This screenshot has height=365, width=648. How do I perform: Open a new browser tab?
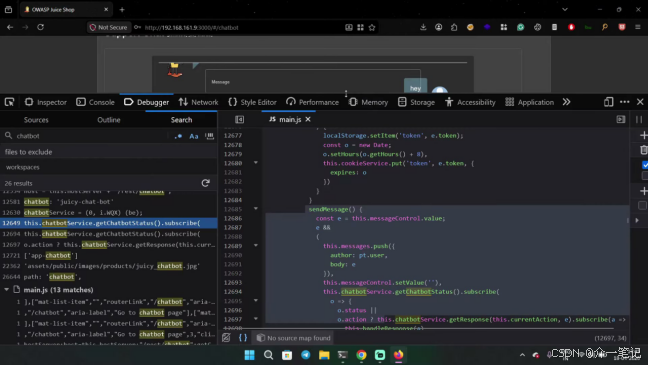122,10
